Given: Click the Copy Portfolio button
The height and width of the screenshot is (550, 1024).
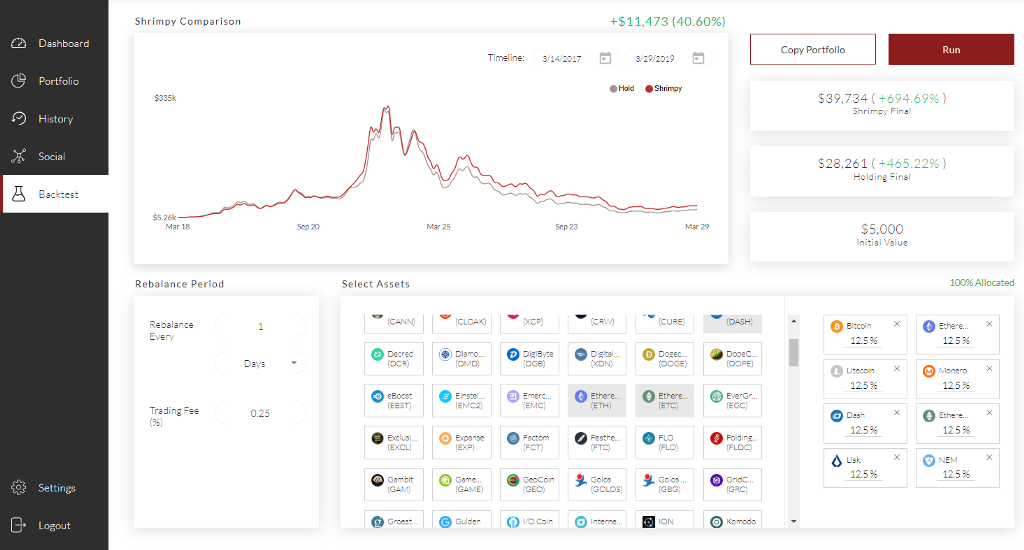Looking at the screenshot, I should [812, 50].
